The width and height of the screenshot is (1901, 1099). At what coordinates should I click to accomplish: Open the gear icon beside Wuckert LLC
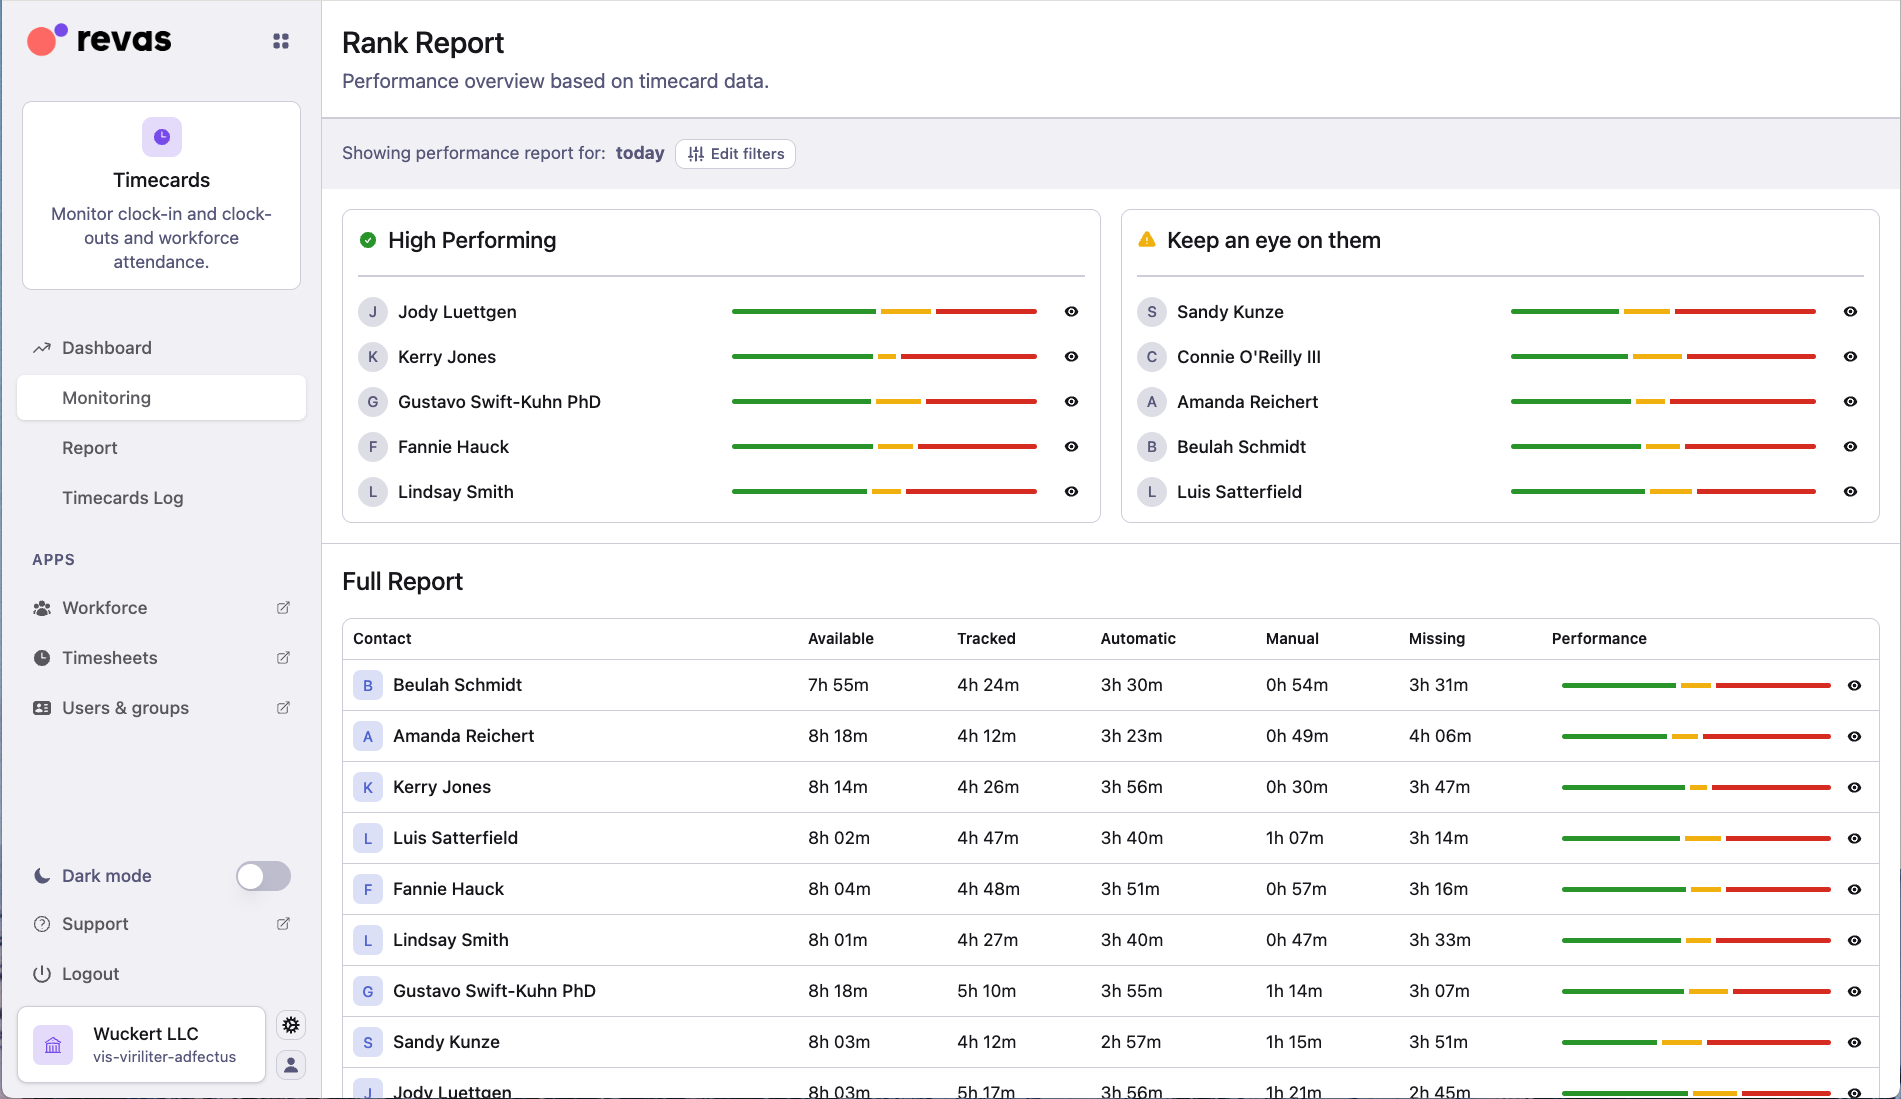coord(290,1024)
